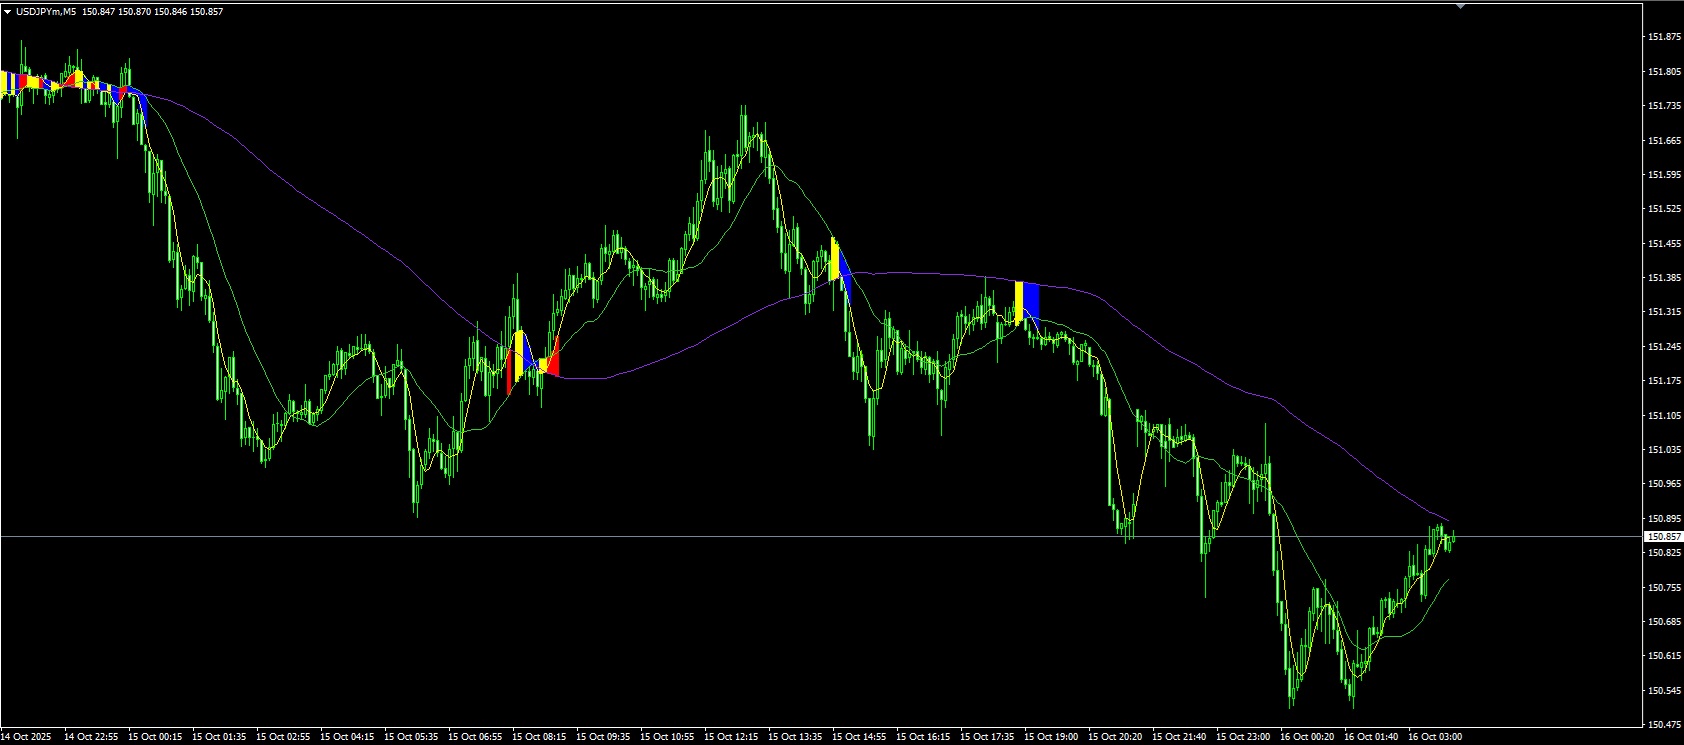Click the '15 Oct 21:40' time label
This screenshot has height=745, width=1684.
point(1179,737)
